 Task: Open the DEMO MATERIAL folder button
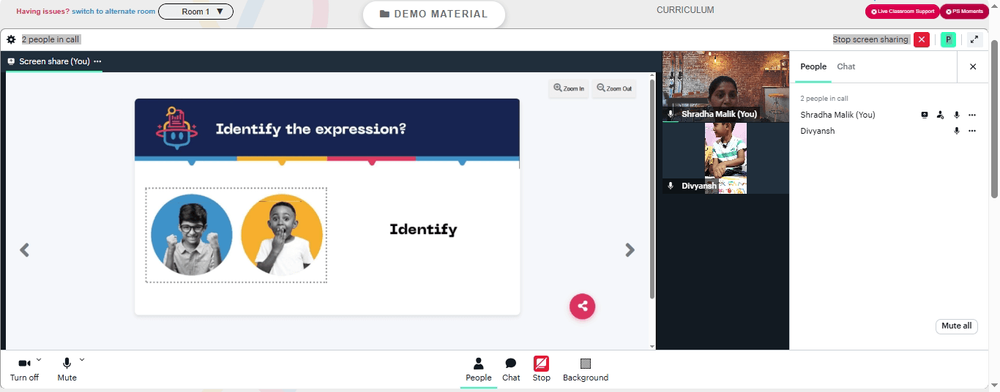[434, 14]
